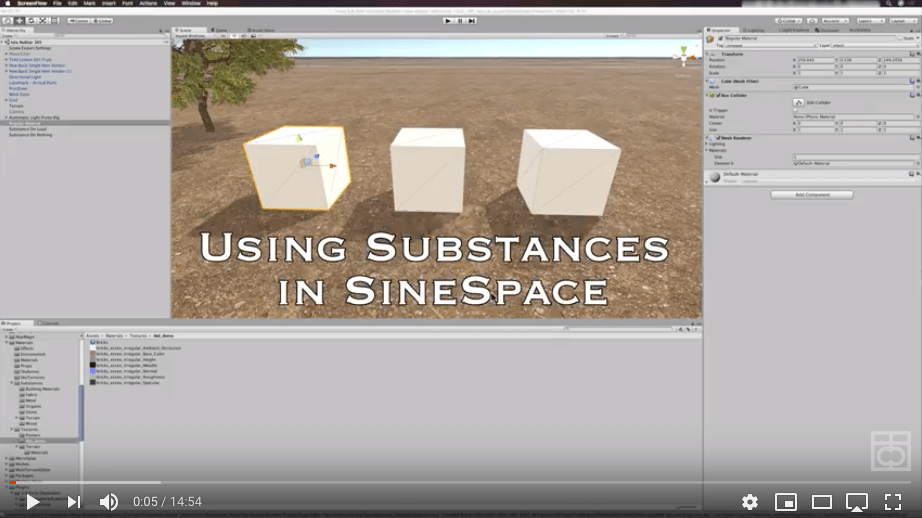Play the video with the player play button

coord(33,502)
